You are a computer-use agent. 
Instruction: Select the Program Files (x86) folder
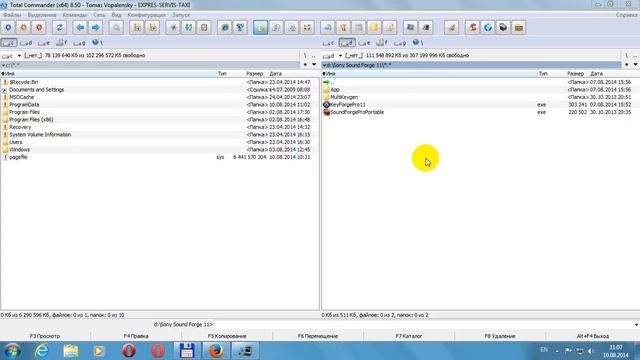coord(31,120)
